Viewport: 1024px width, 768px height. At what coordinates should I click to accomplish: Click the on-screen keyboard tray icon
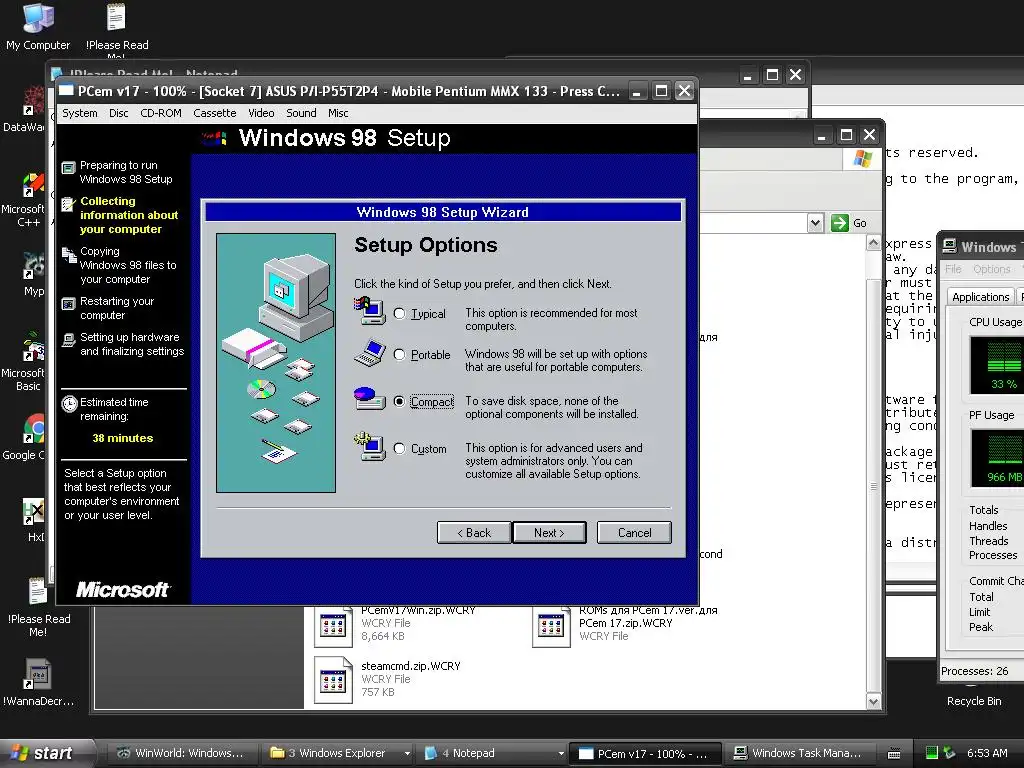coord(894,754)
